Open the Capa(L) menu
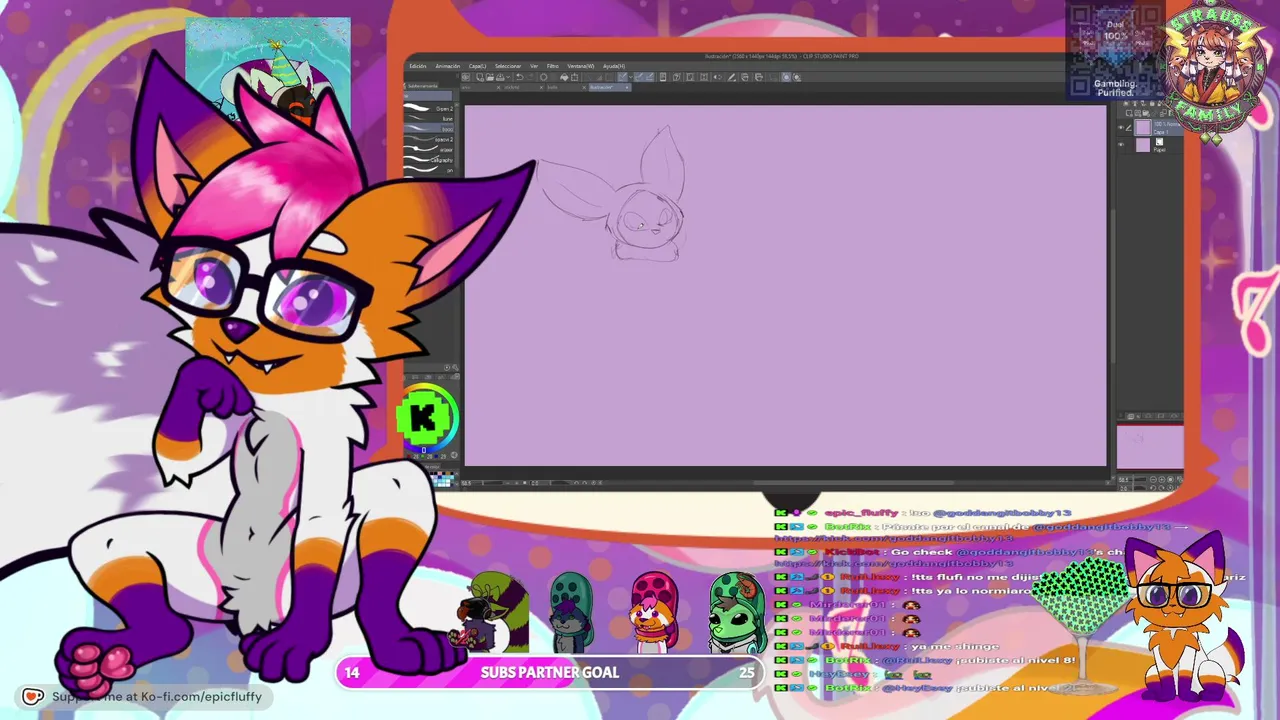 point(478,66)
